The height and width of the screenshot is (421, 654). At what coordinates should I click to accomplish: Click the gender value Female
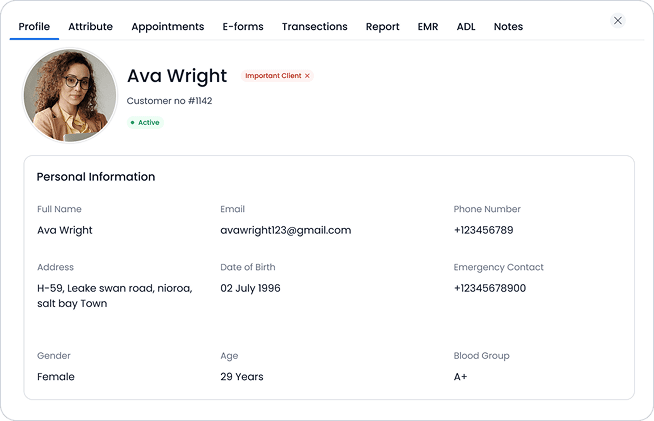click(56, 377)
